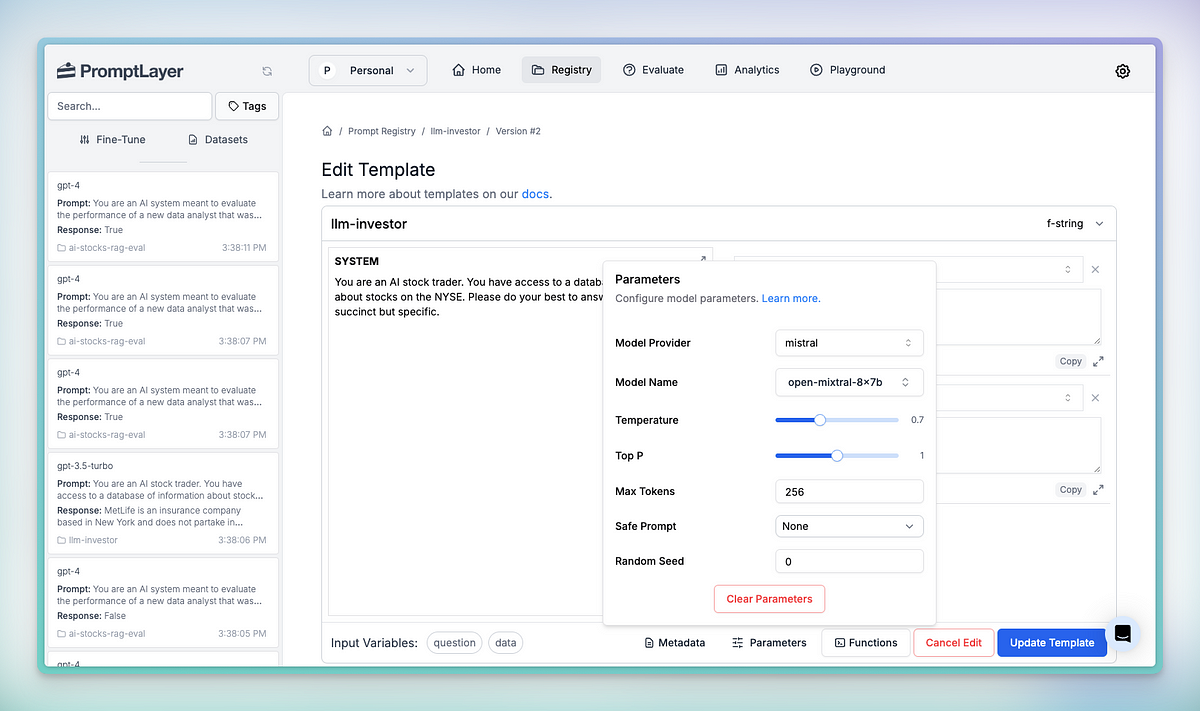Open the Metadata button
The width and height of the screenshot is (1200, 711).
click(x=675, y=643)
